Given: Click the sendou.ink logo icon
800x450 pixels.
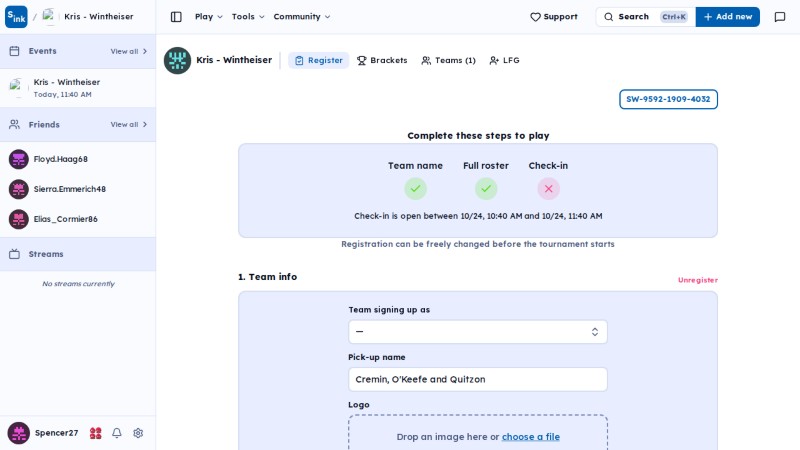Looking at the screenshot, I should (x=16, y=17).
